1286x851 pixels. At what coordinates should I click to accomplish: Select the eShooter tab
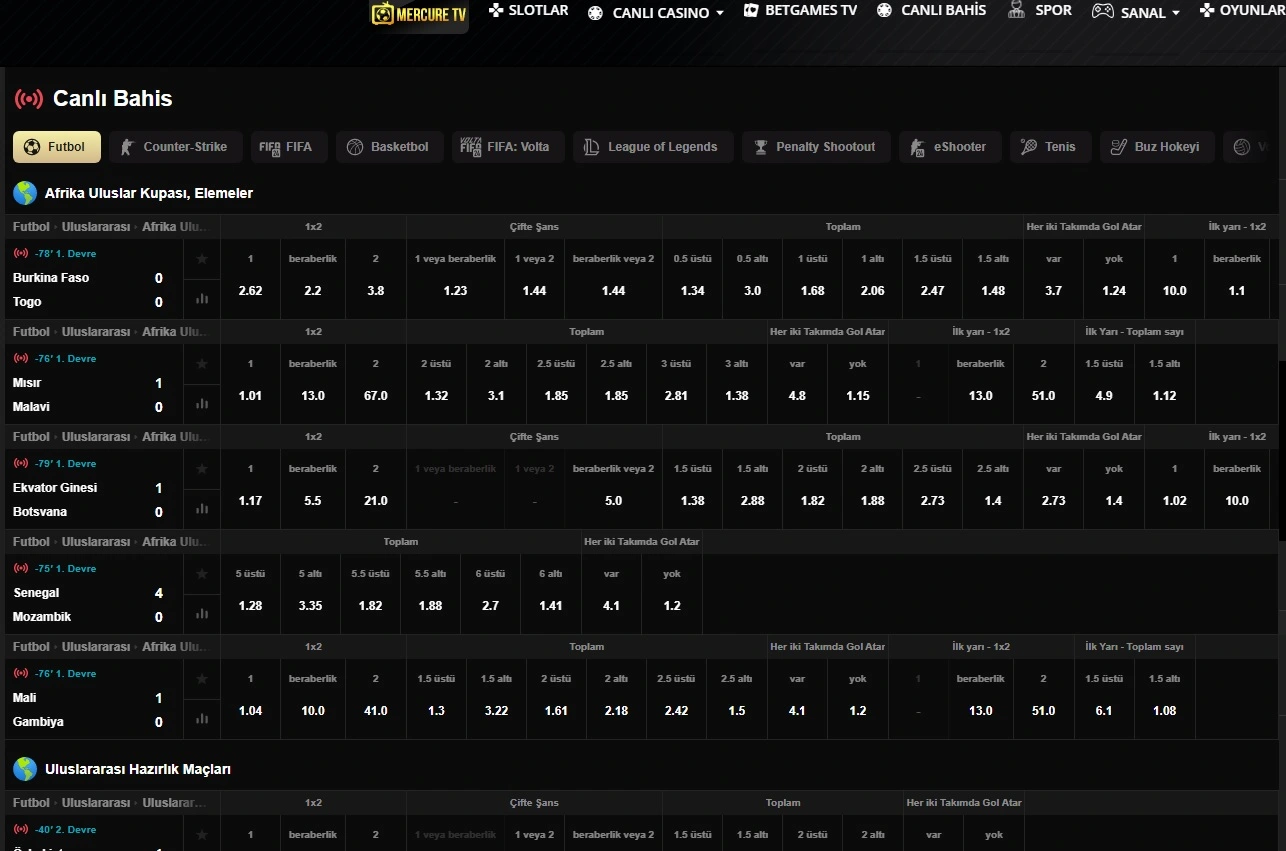pos(950,147)
